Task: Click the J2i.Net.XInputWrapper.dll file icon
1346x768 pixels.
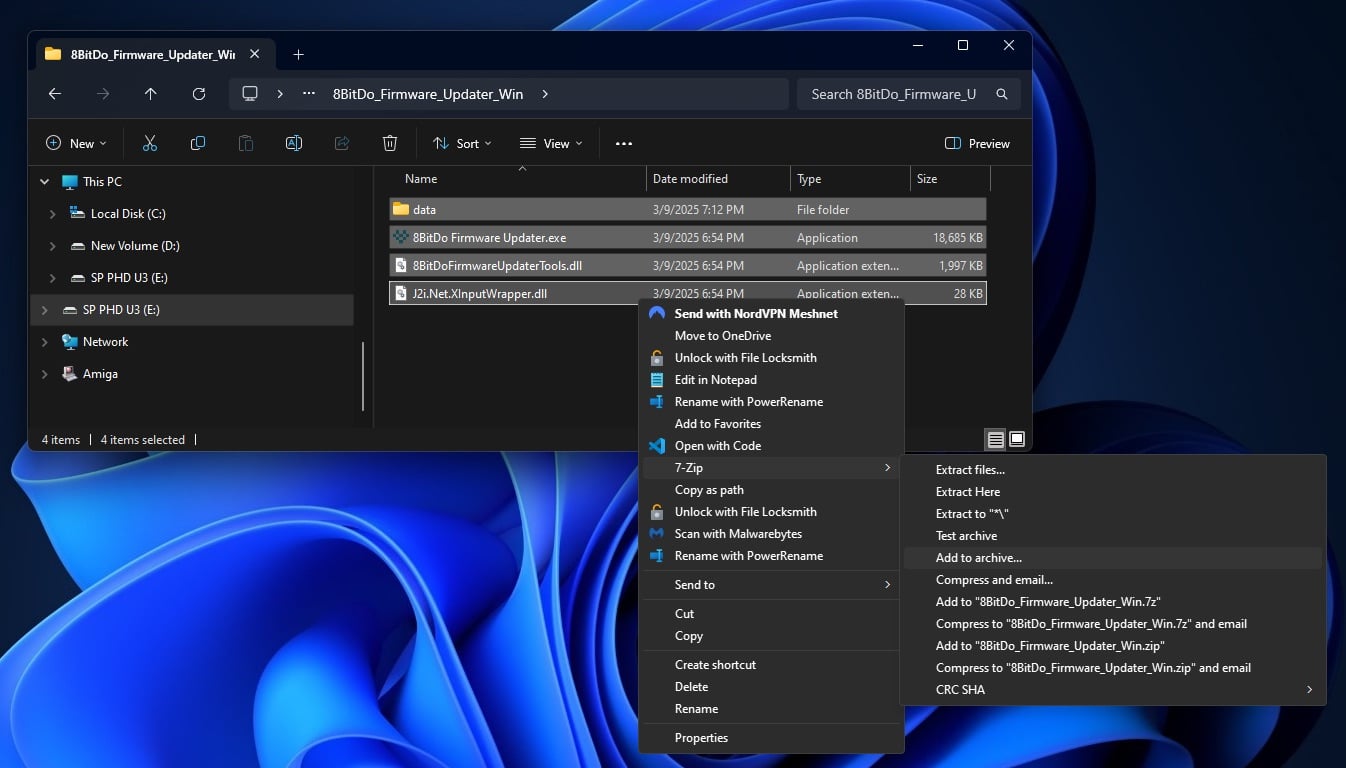Action: 401,294
